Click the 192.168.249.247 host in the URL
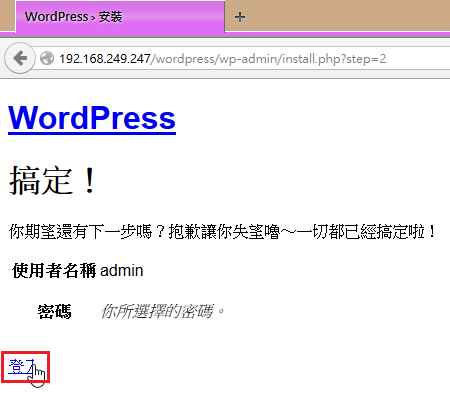Viewport: 450px width, 402px height. 105,59
